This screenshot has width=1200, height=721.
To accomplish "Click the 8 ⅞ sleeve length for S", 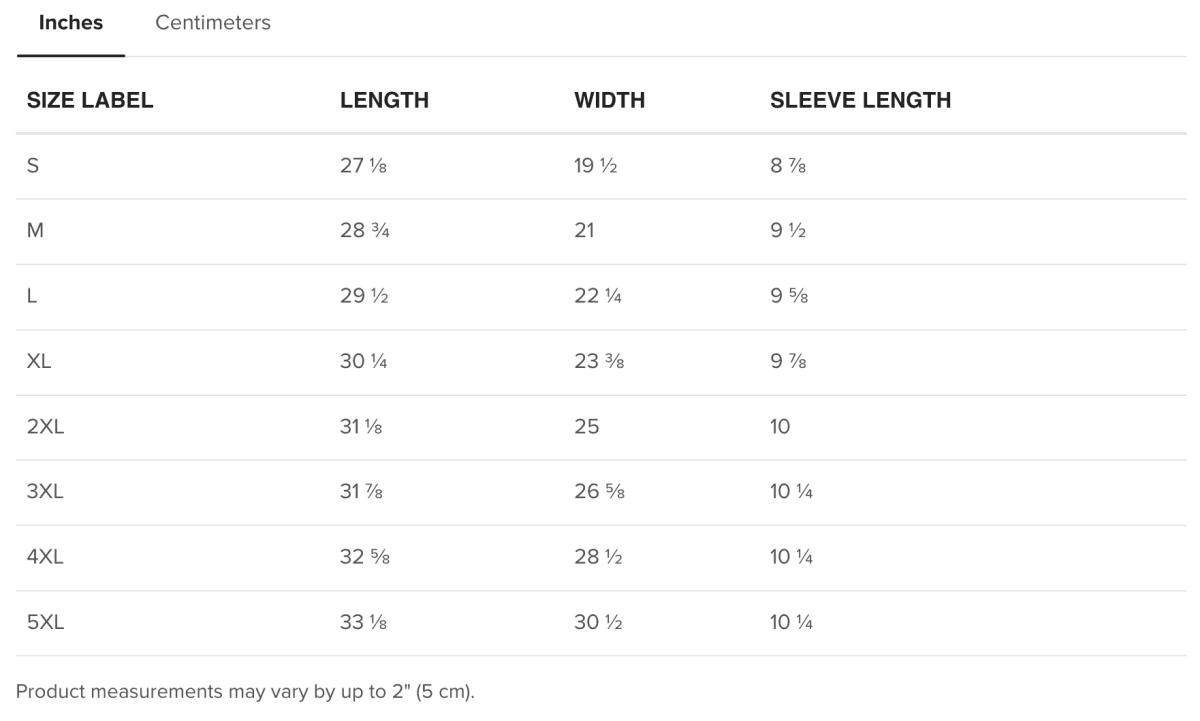I will click(x=788, y=166).
